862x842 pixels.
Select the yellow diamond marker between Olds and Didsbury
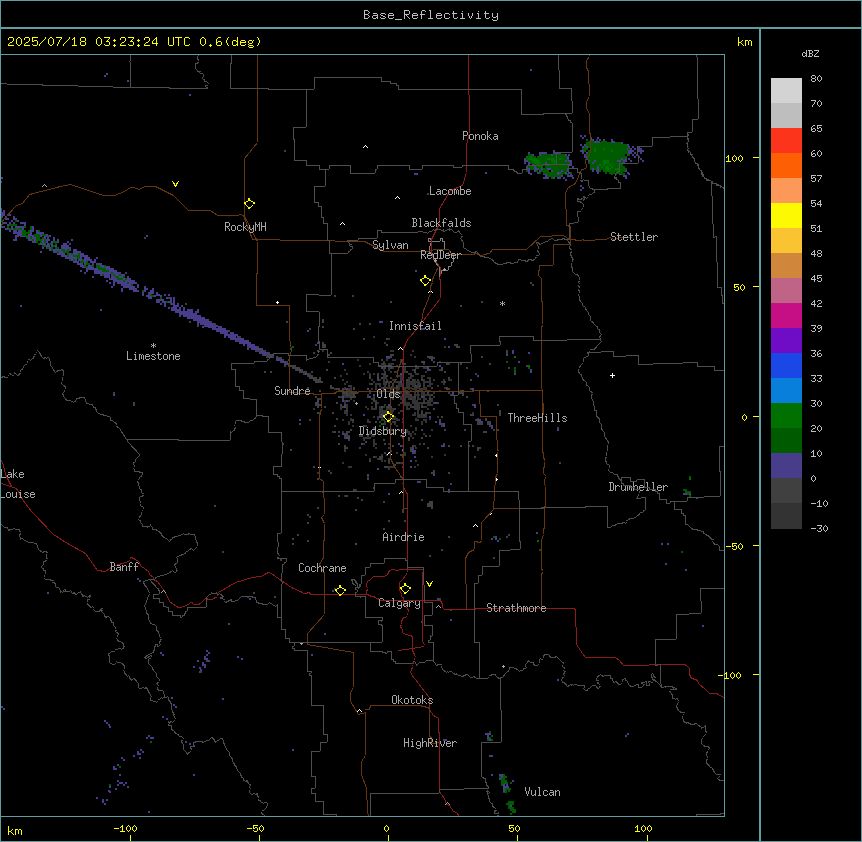[388, 417]
